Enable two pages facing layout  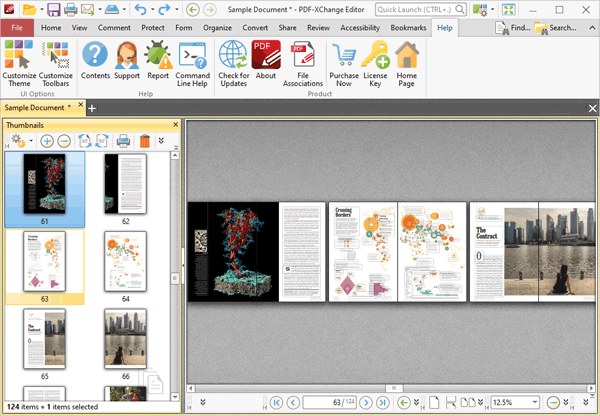pos(468,402)
